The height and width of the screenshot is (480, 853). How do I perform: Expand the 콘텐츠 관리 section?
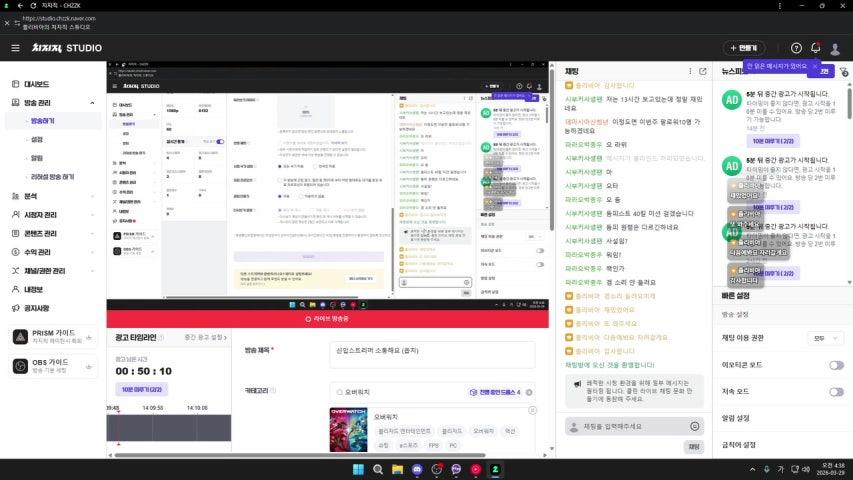pos(92,233)
